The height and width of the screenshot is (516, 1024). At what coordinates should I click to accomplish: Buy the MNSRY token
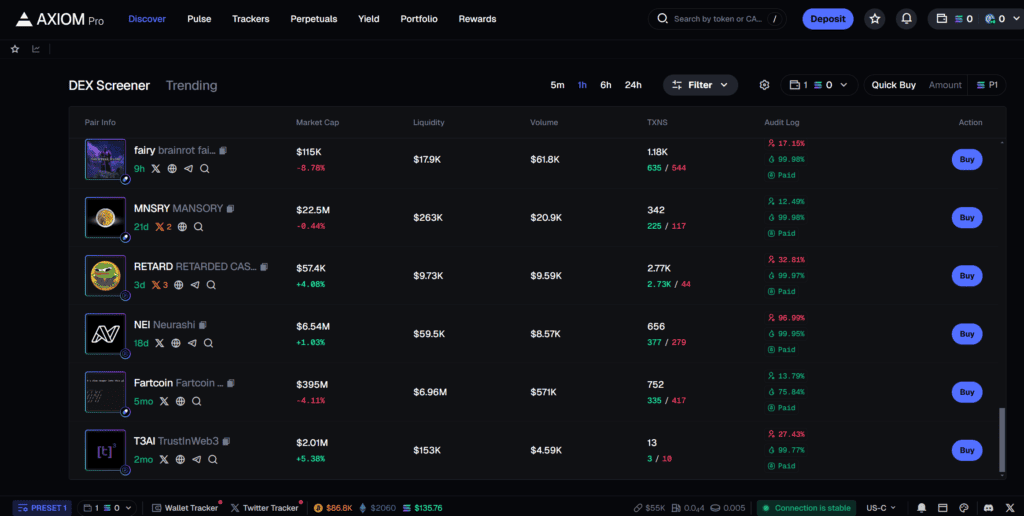tap(967, 218)
